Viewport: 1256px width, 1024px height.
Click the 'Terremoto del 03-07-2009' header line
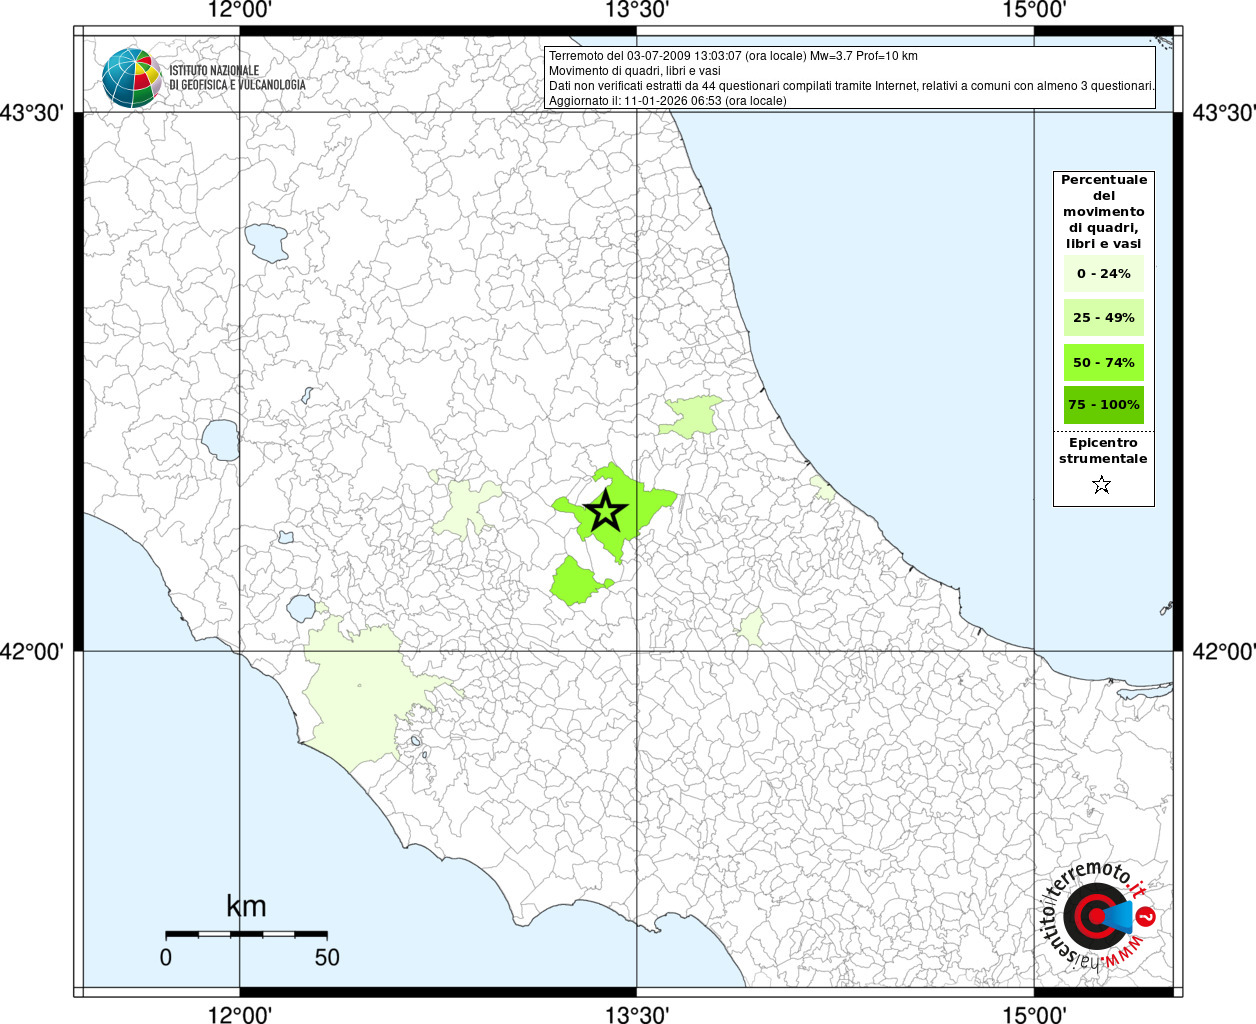[733, 56]
